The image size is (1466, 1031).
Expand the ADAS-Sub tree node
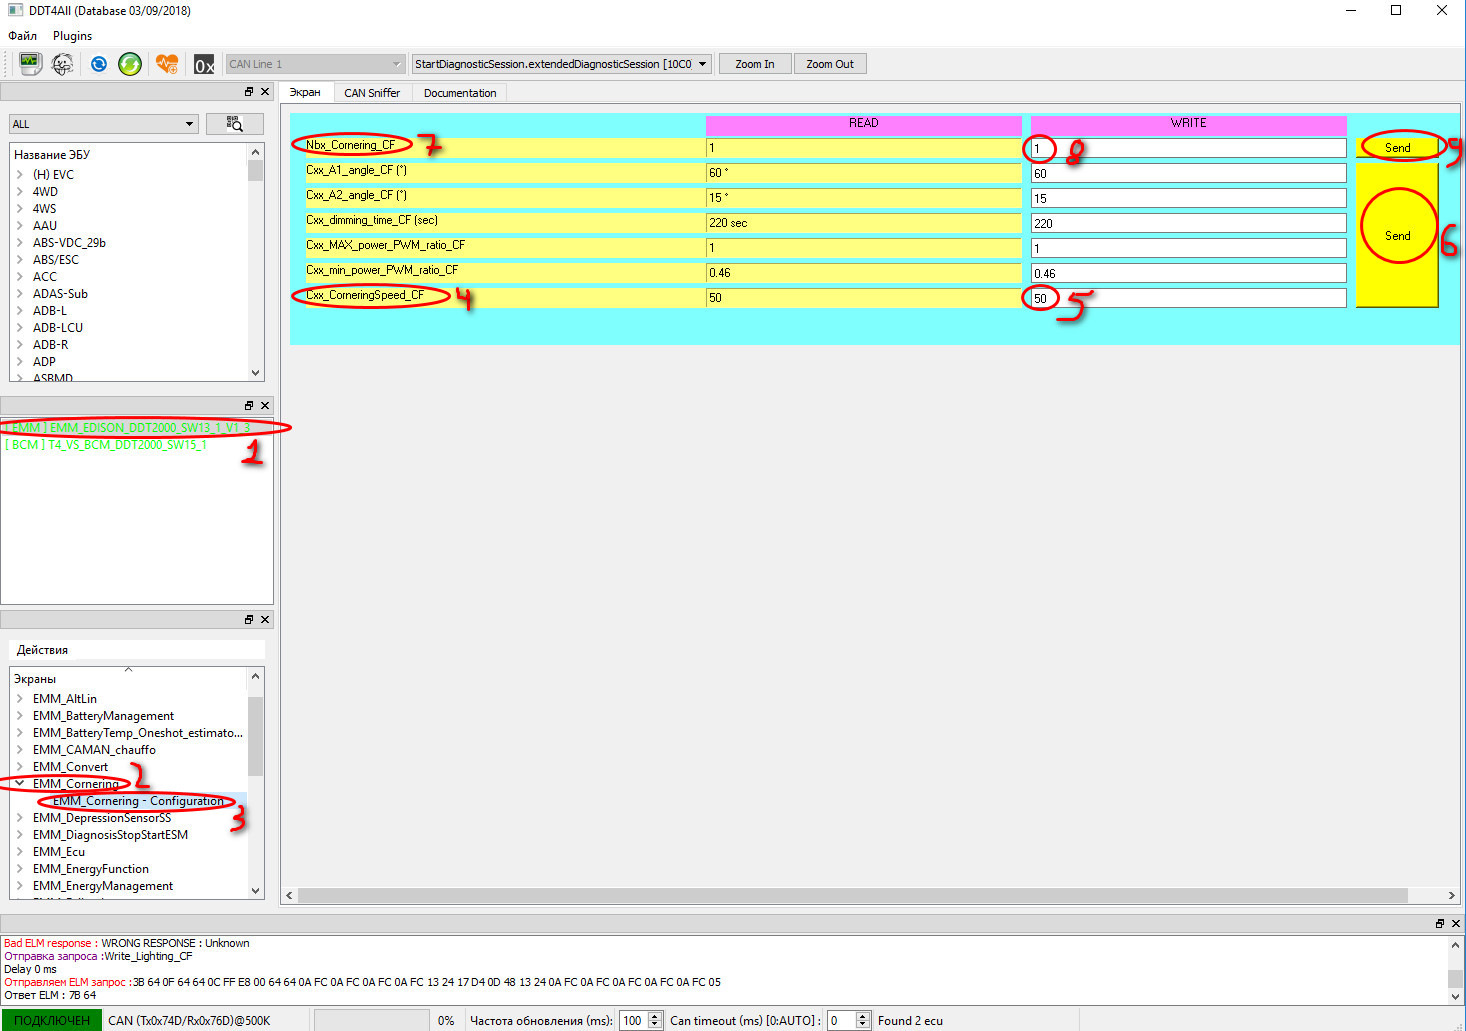(20, 293)
